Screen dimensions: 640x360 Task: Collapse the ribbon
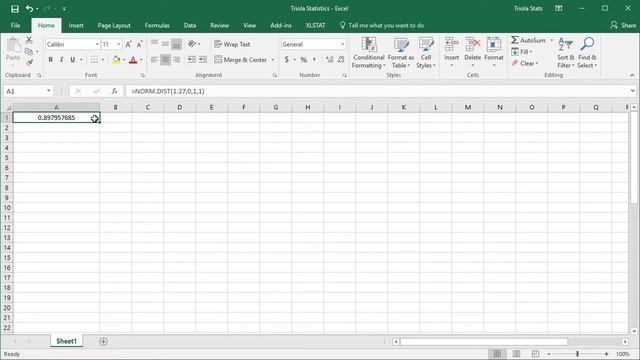click(x=632, y=75)
